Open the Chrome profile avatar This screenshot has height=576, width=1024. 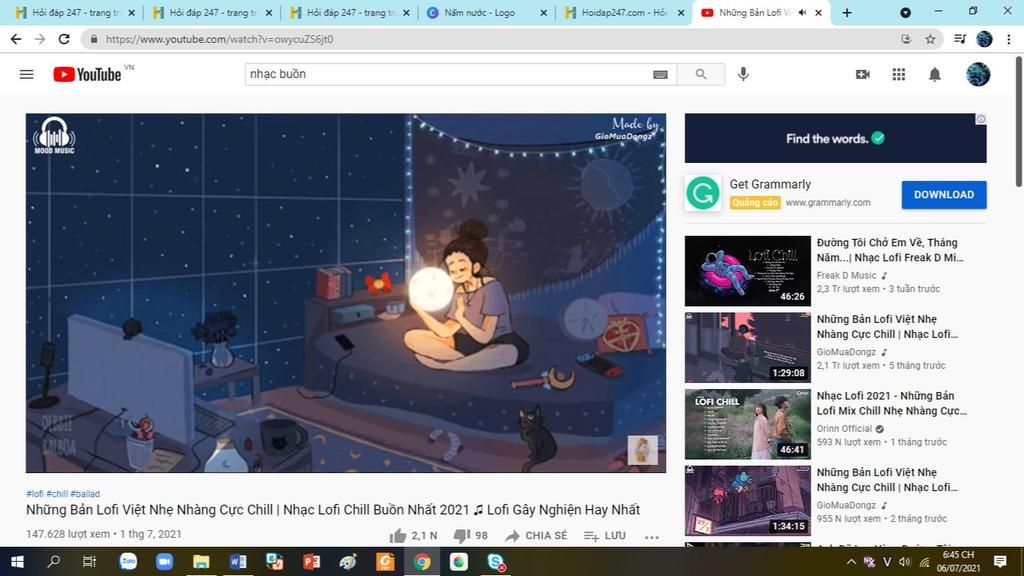click(984, 39)
